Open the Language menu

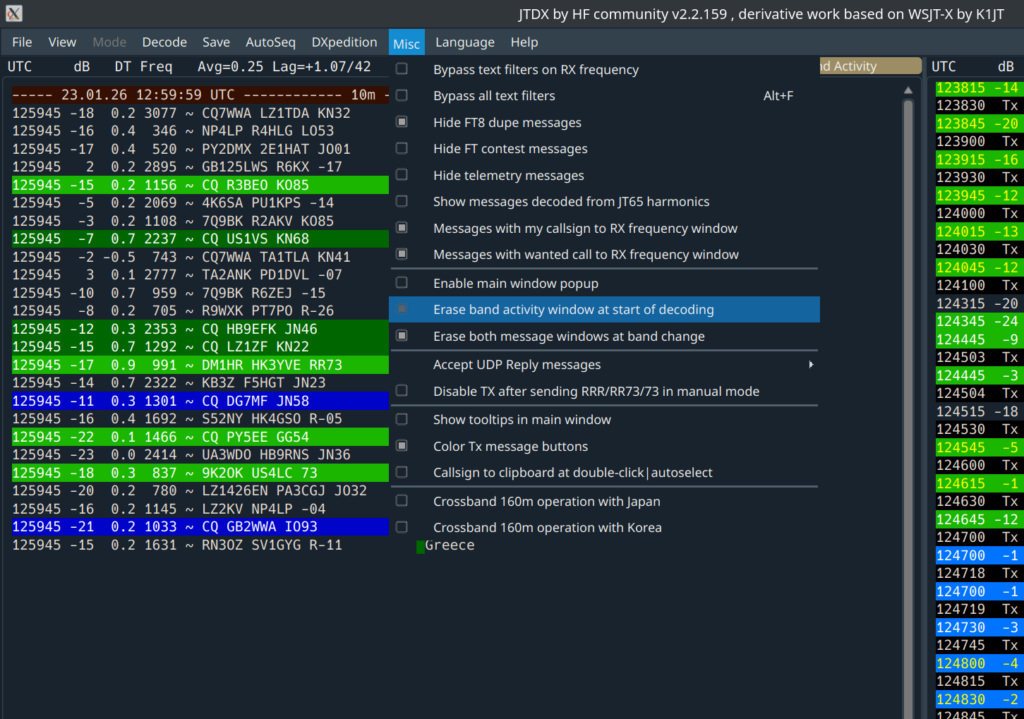464,42
